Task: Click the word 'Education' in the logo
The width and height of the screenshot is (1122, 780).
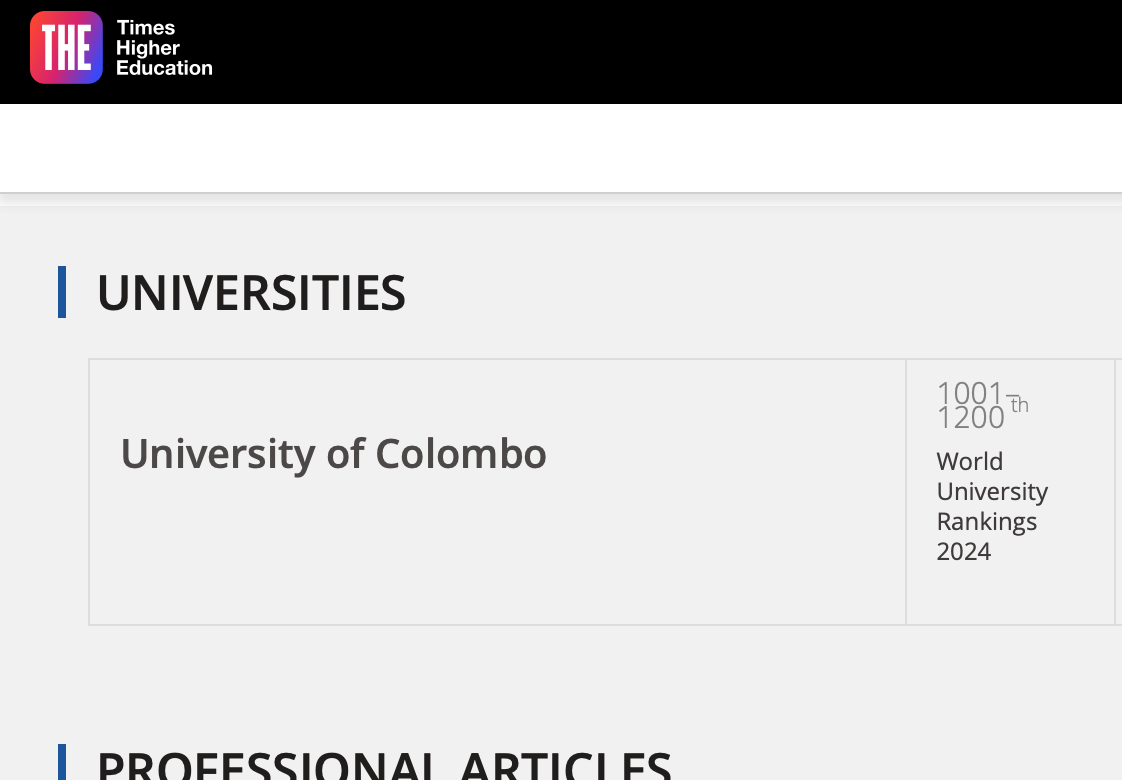Action: (x=164, y=68)
